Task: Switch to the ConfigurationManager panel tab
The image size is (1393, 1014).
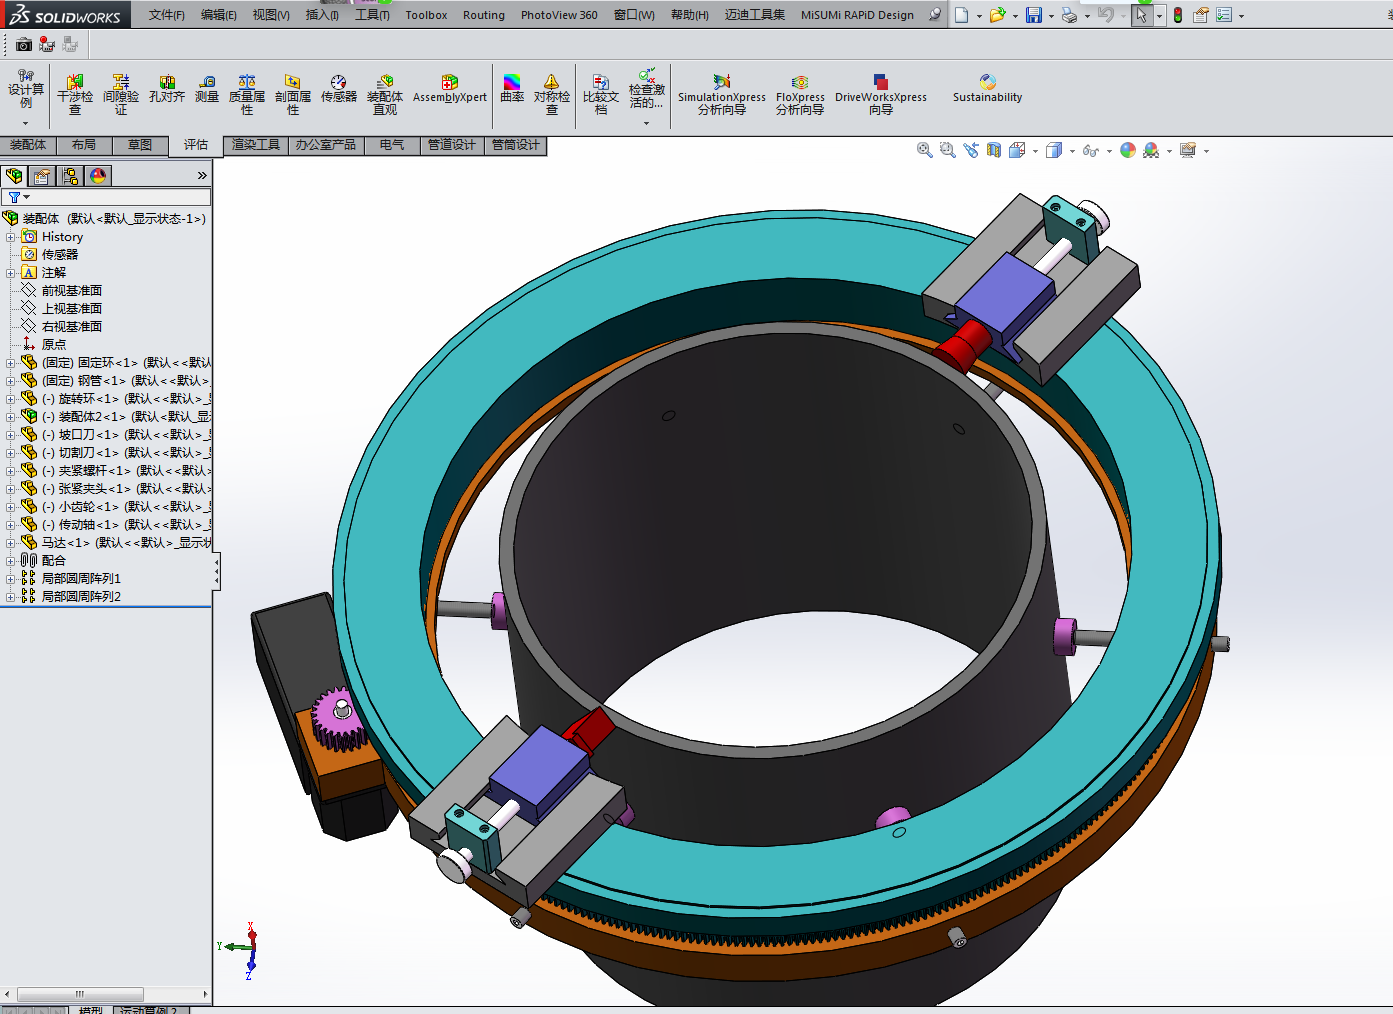Action: click(x=70, y=176)
